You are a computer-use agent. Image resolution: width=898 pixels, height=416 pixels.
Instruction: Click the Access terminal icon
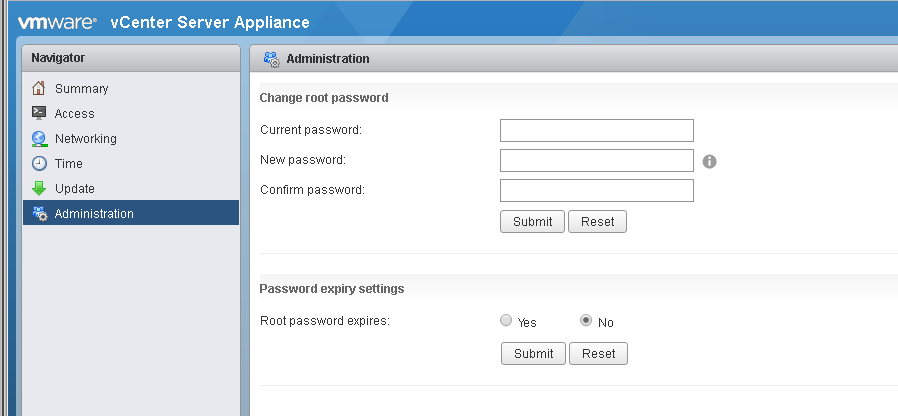38,113
